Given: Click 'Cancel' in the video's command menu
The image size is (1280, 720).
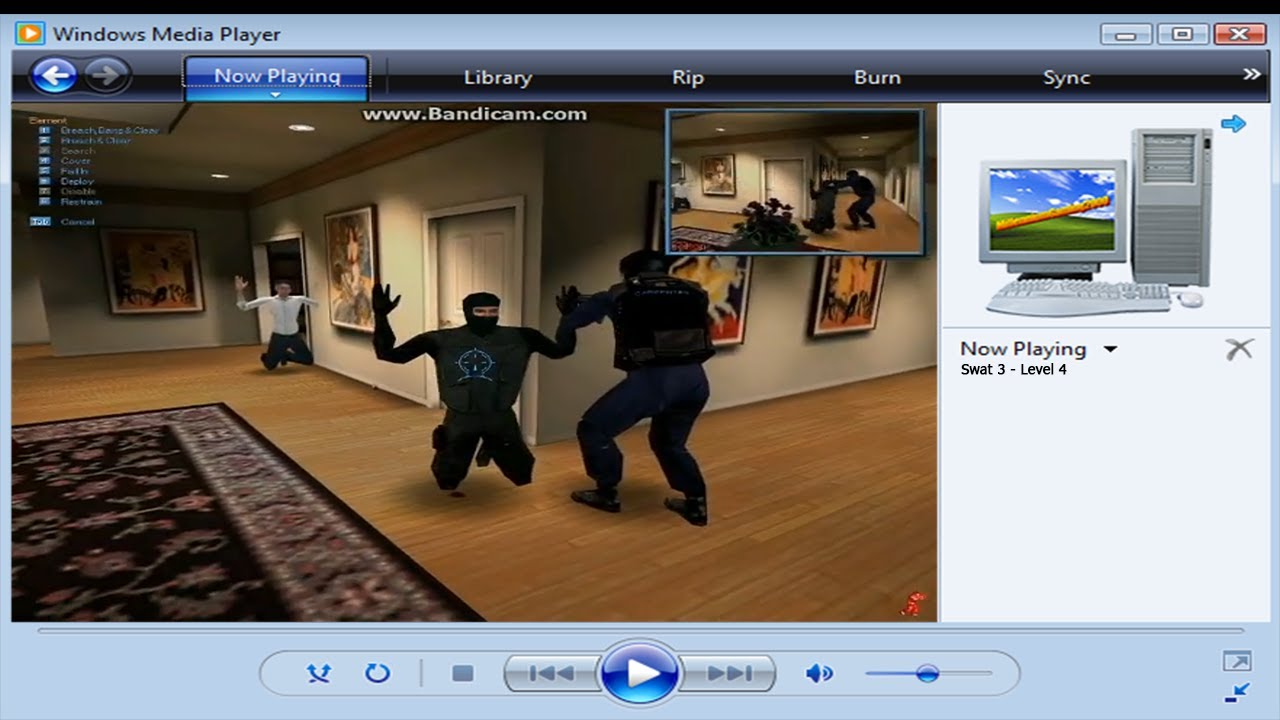Looking at the screenshot, I should tap(77, 222).
